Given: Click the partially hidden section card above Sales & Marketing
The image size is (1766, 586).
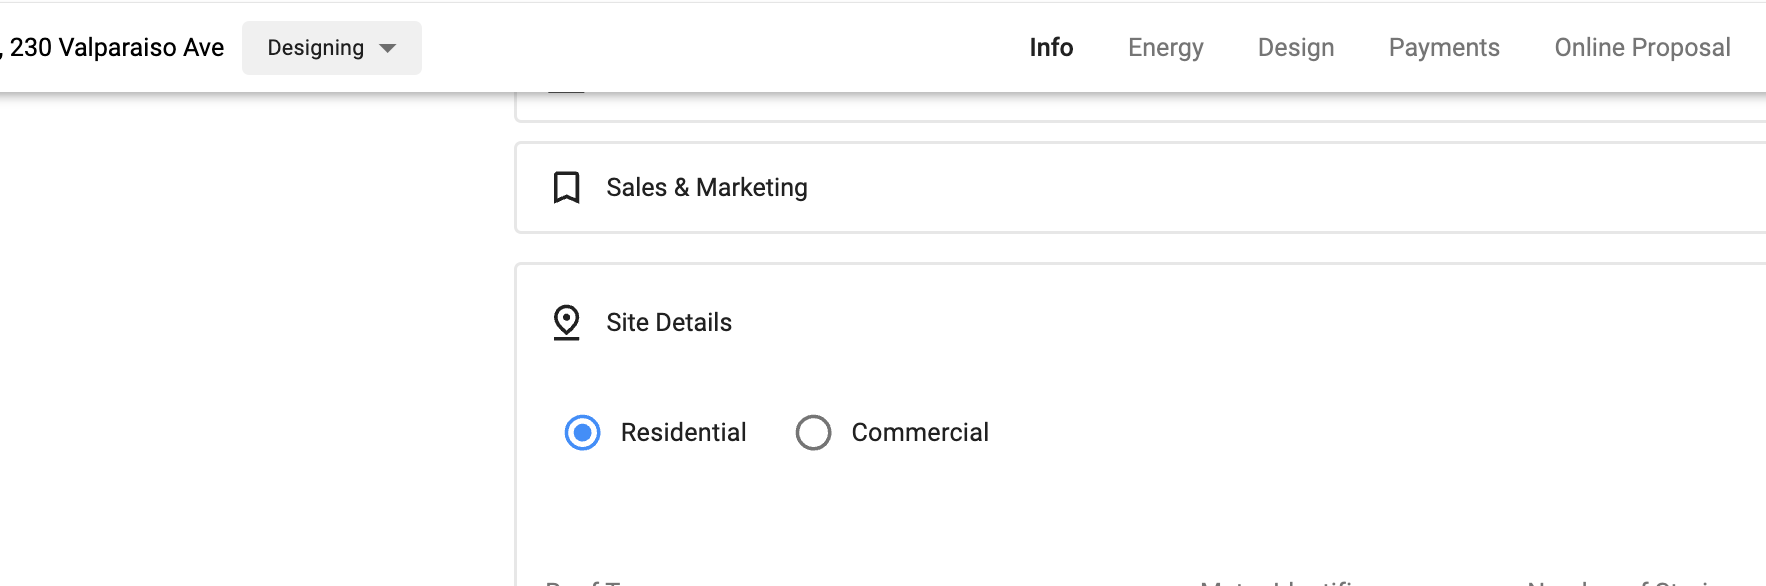Looking at the screenshot, I should 1100,107.
